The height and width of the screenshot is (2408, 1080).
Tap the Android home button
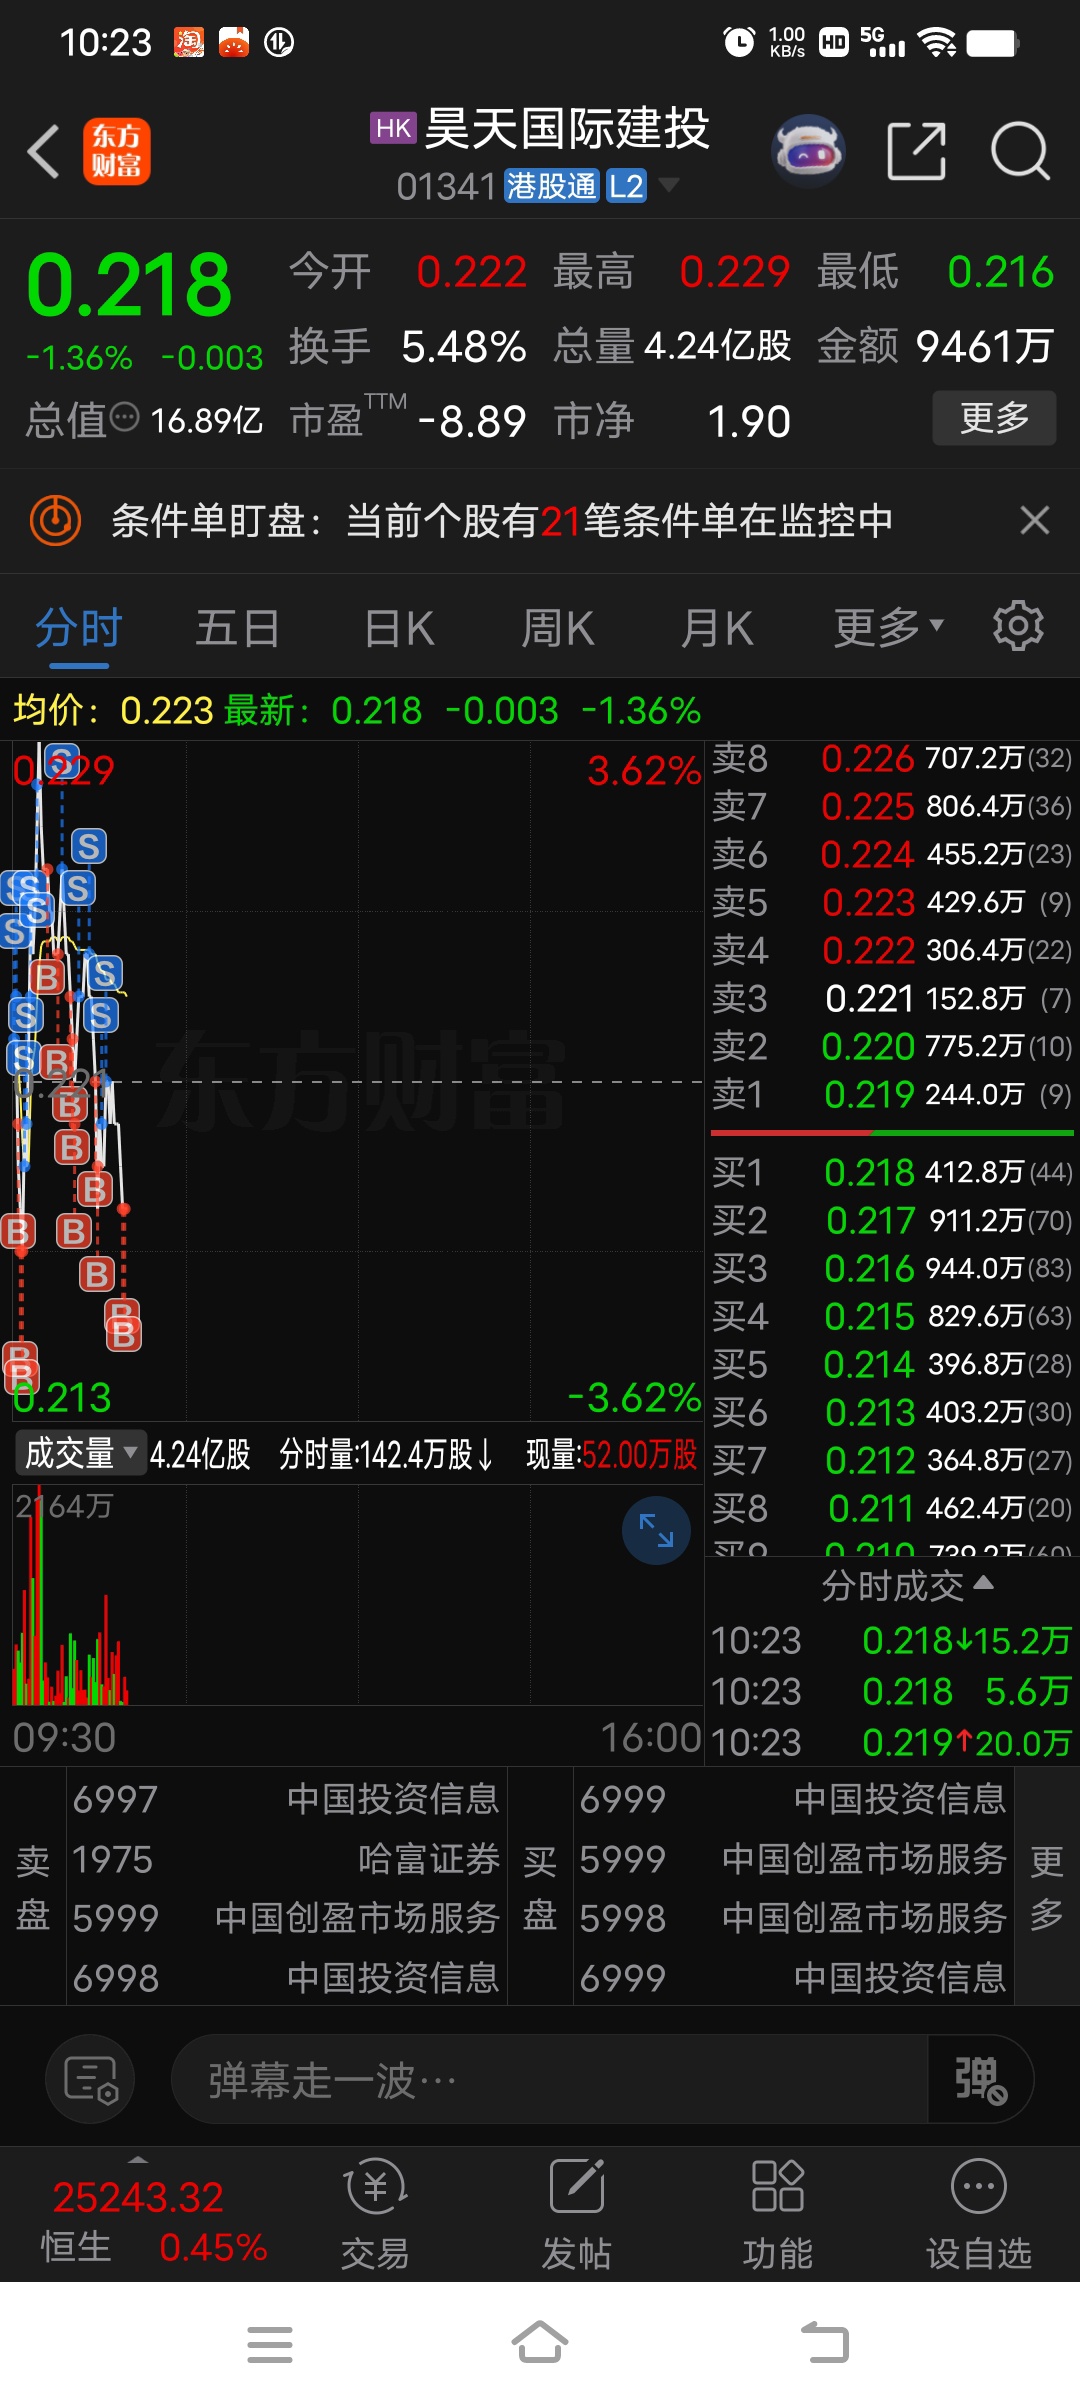(x=540, y=2342)
